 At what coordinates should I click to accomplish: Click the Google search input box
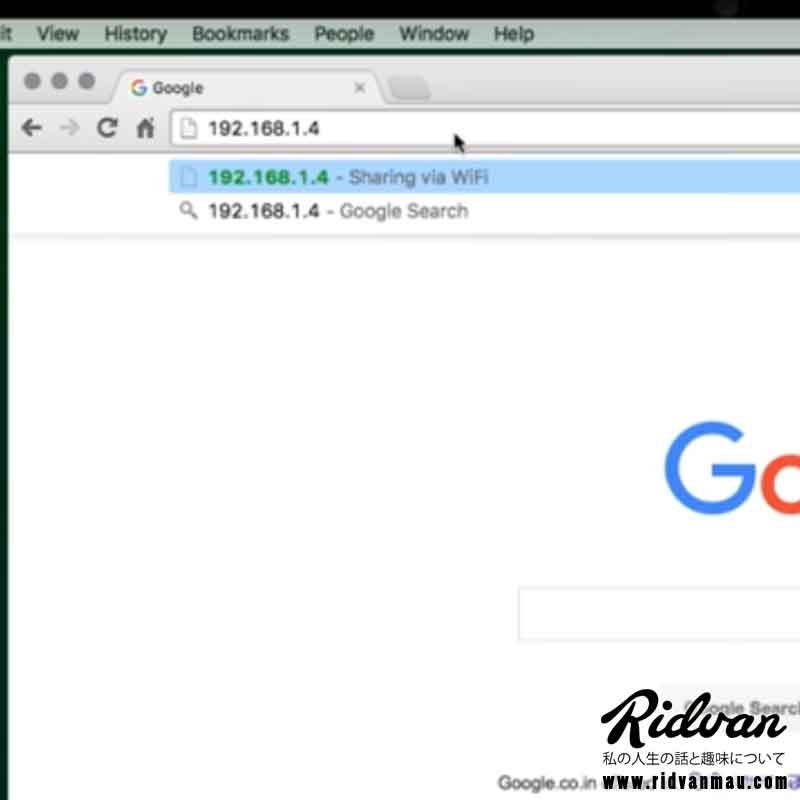click(x=659, y=613)
